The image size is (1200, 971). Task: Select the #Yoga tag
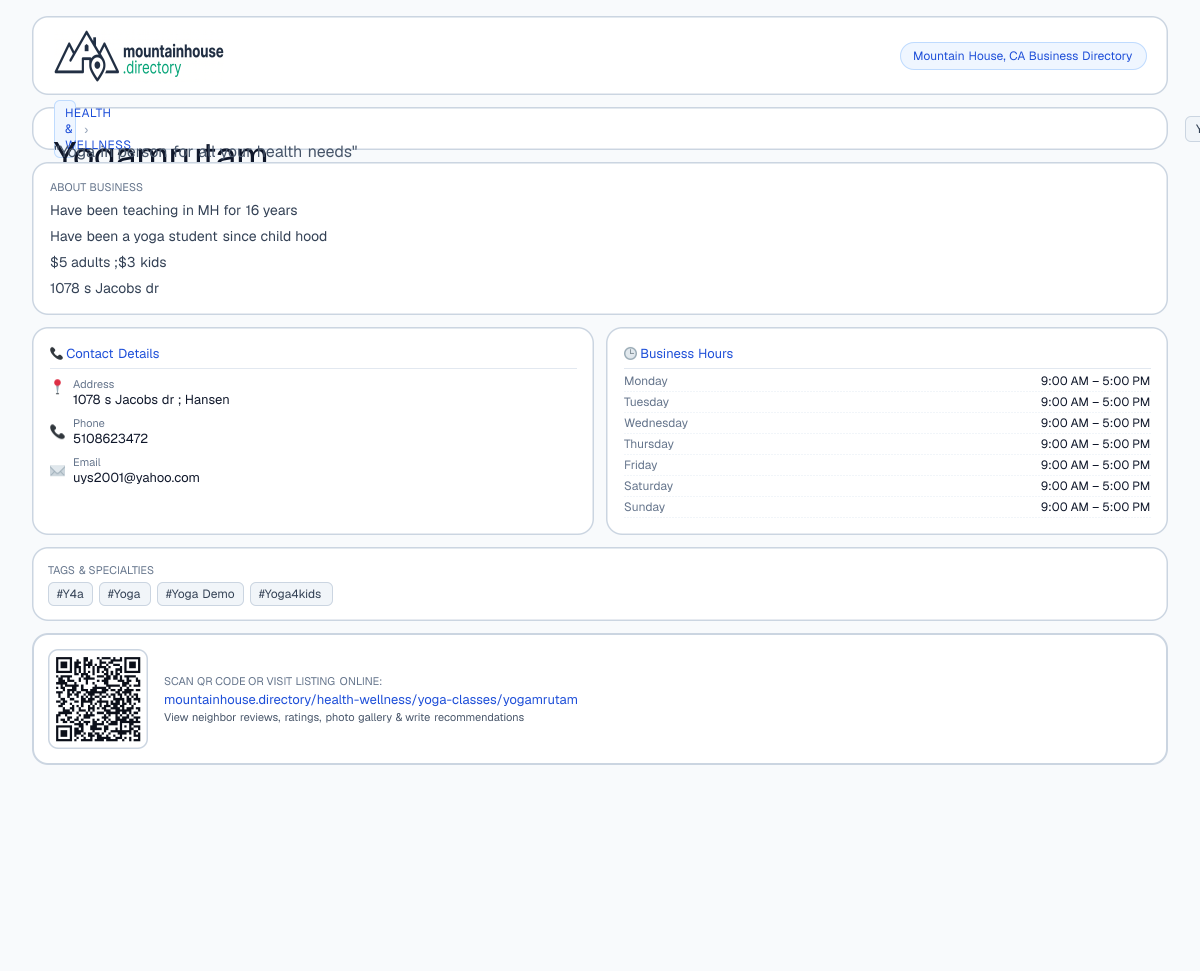[124, 594]
